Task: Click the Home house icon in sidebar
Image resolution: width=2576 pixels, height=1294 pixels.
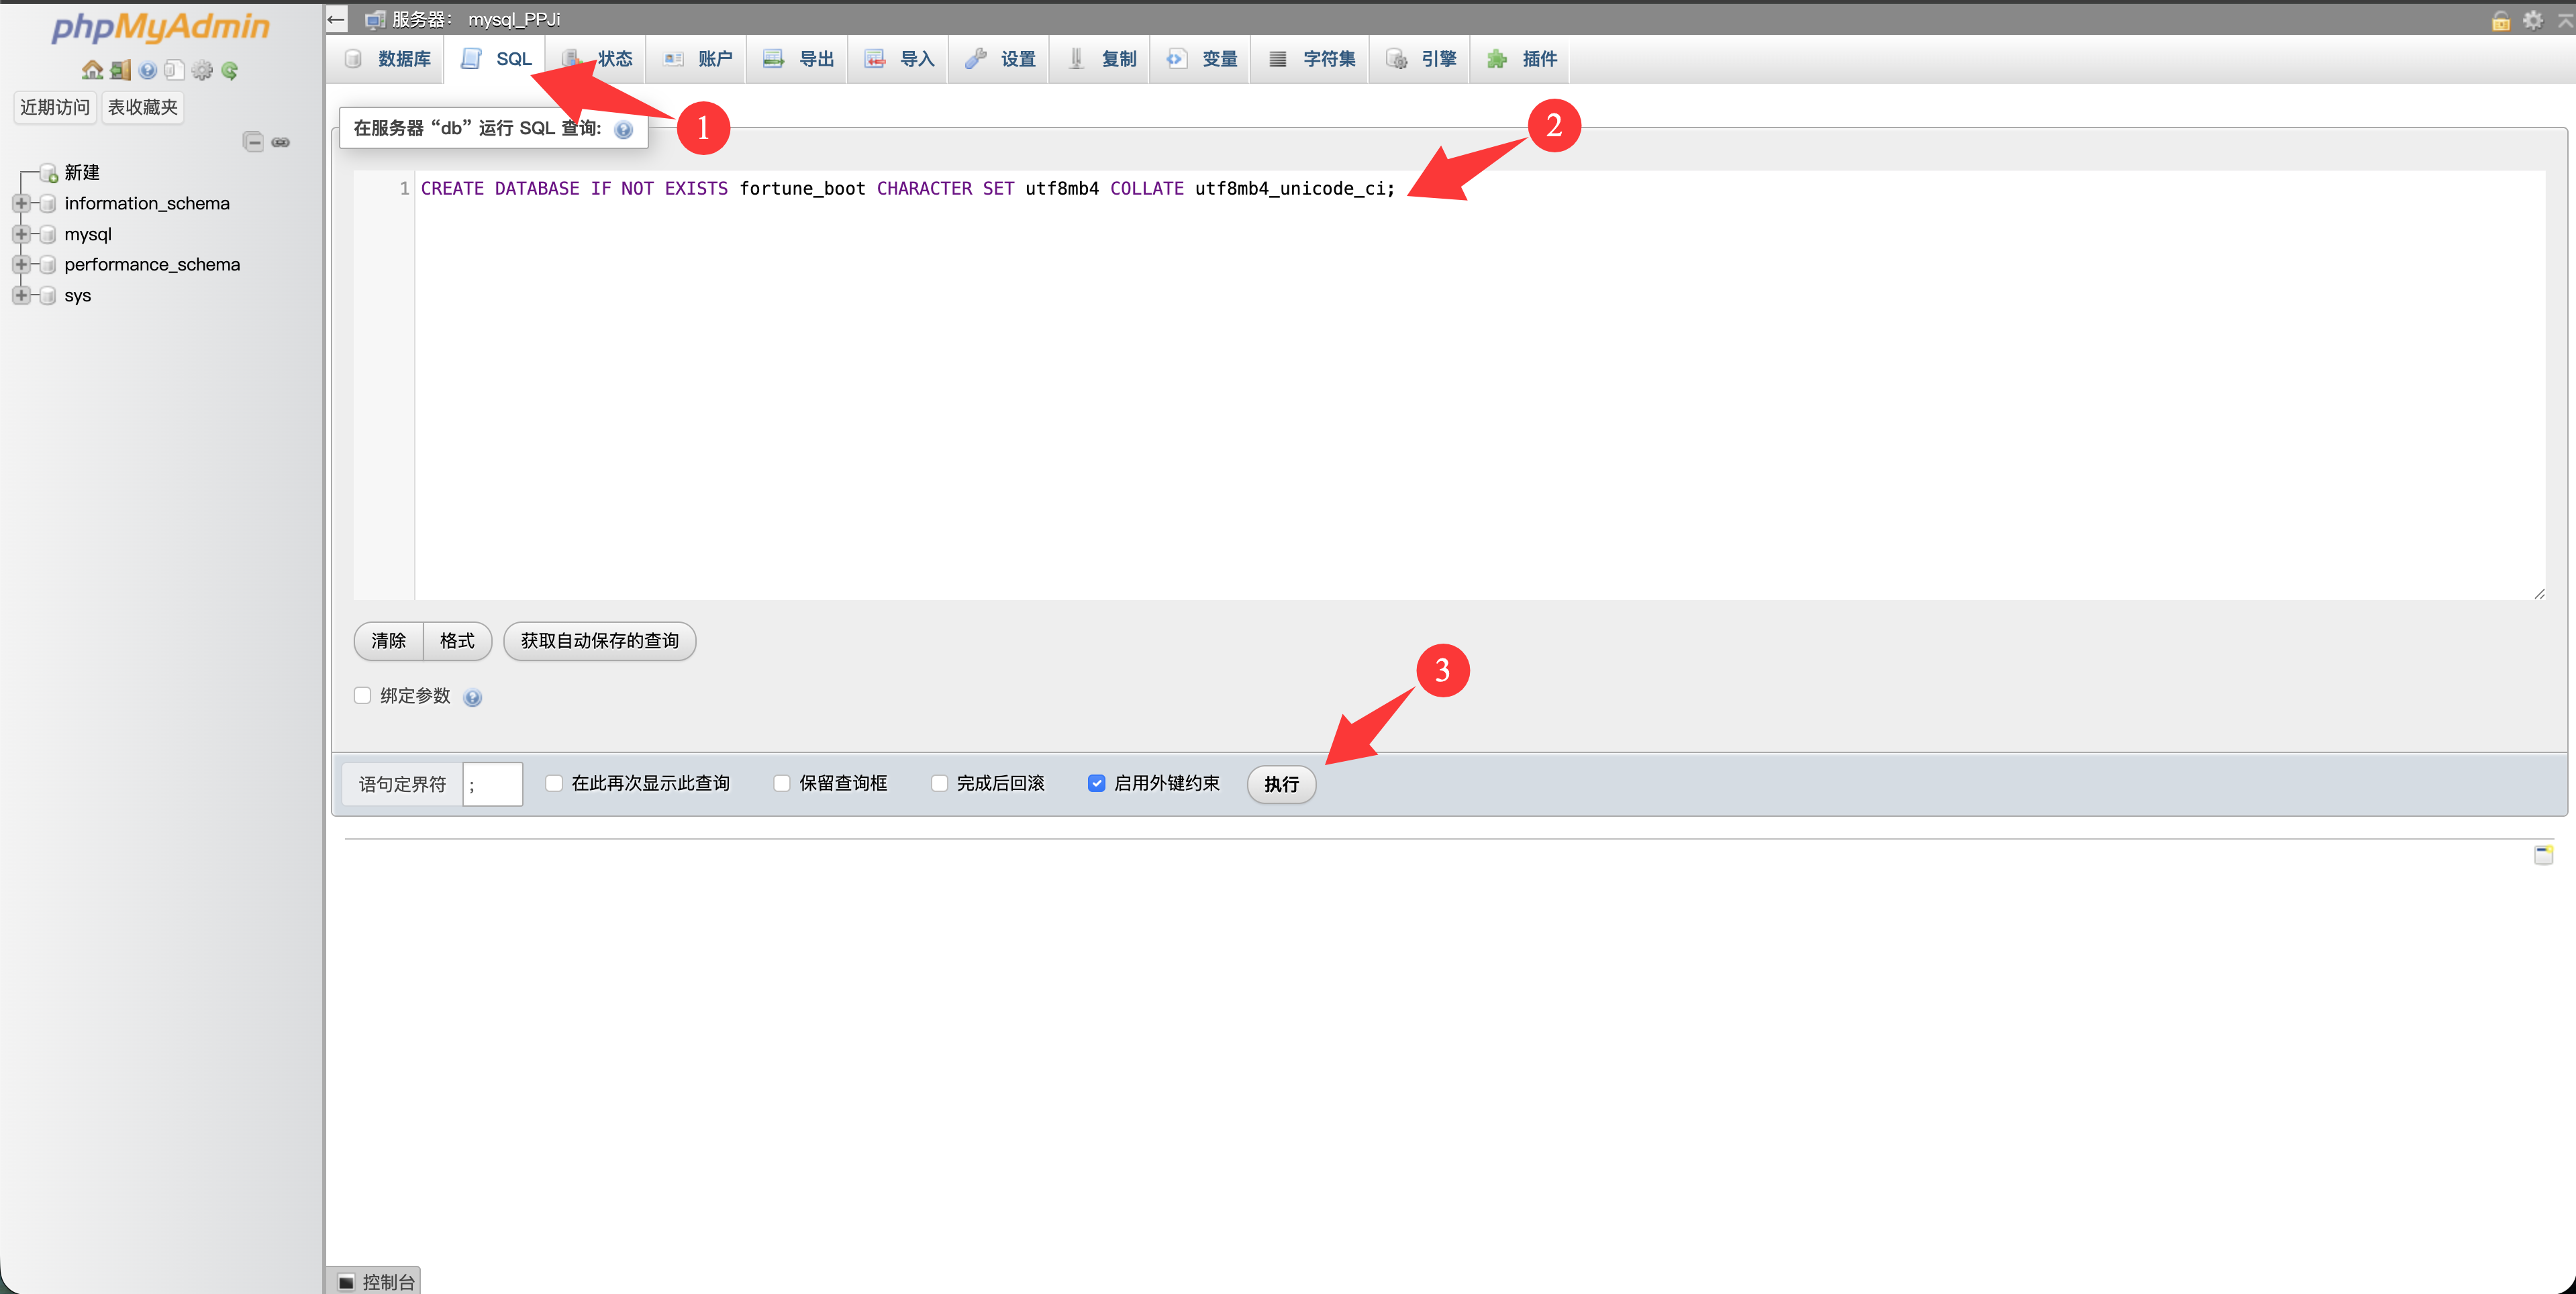Action: (x=92, y=70)
